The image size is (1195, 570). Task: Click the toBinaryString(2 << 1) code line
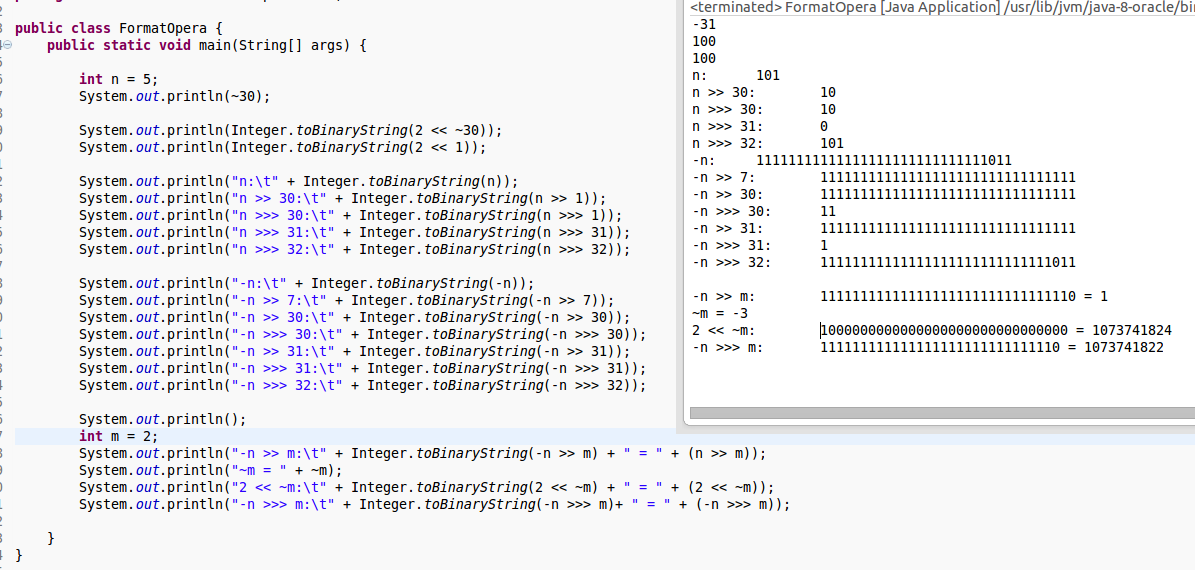[282, 148]
